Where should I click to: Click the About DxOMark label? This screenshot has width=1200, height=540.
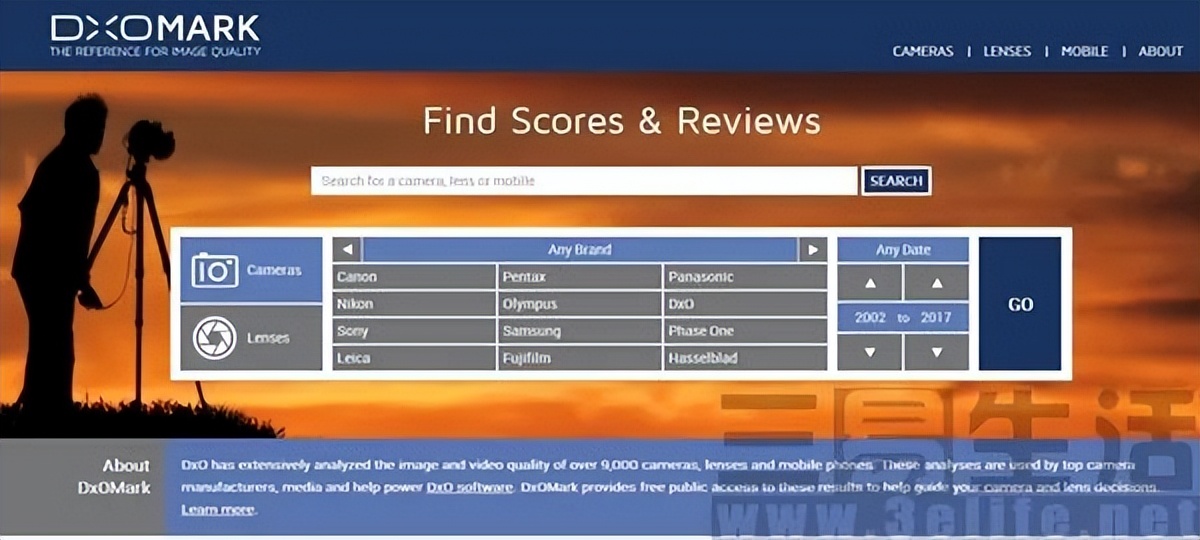tap(114, 477)
